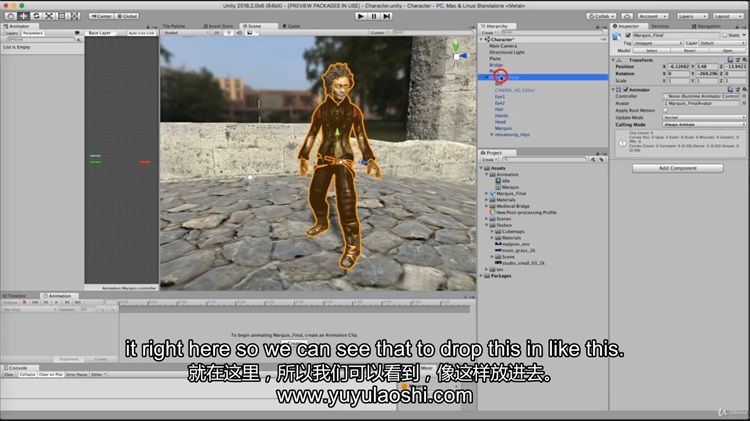Click the Animation record button
Screen dimensions: 750x421
(24, 302)
